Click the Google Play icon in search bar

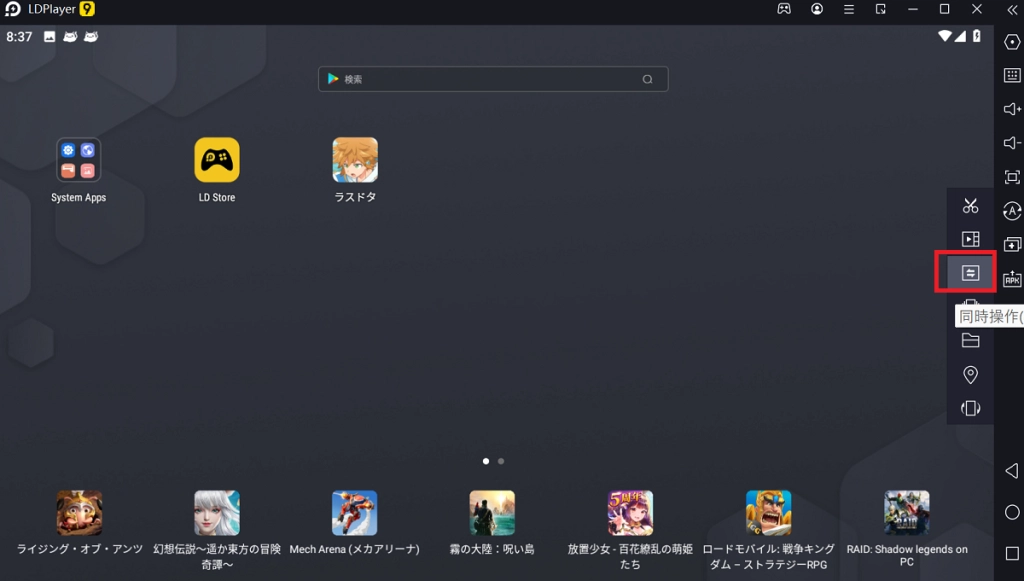click(x=333, y=79)
